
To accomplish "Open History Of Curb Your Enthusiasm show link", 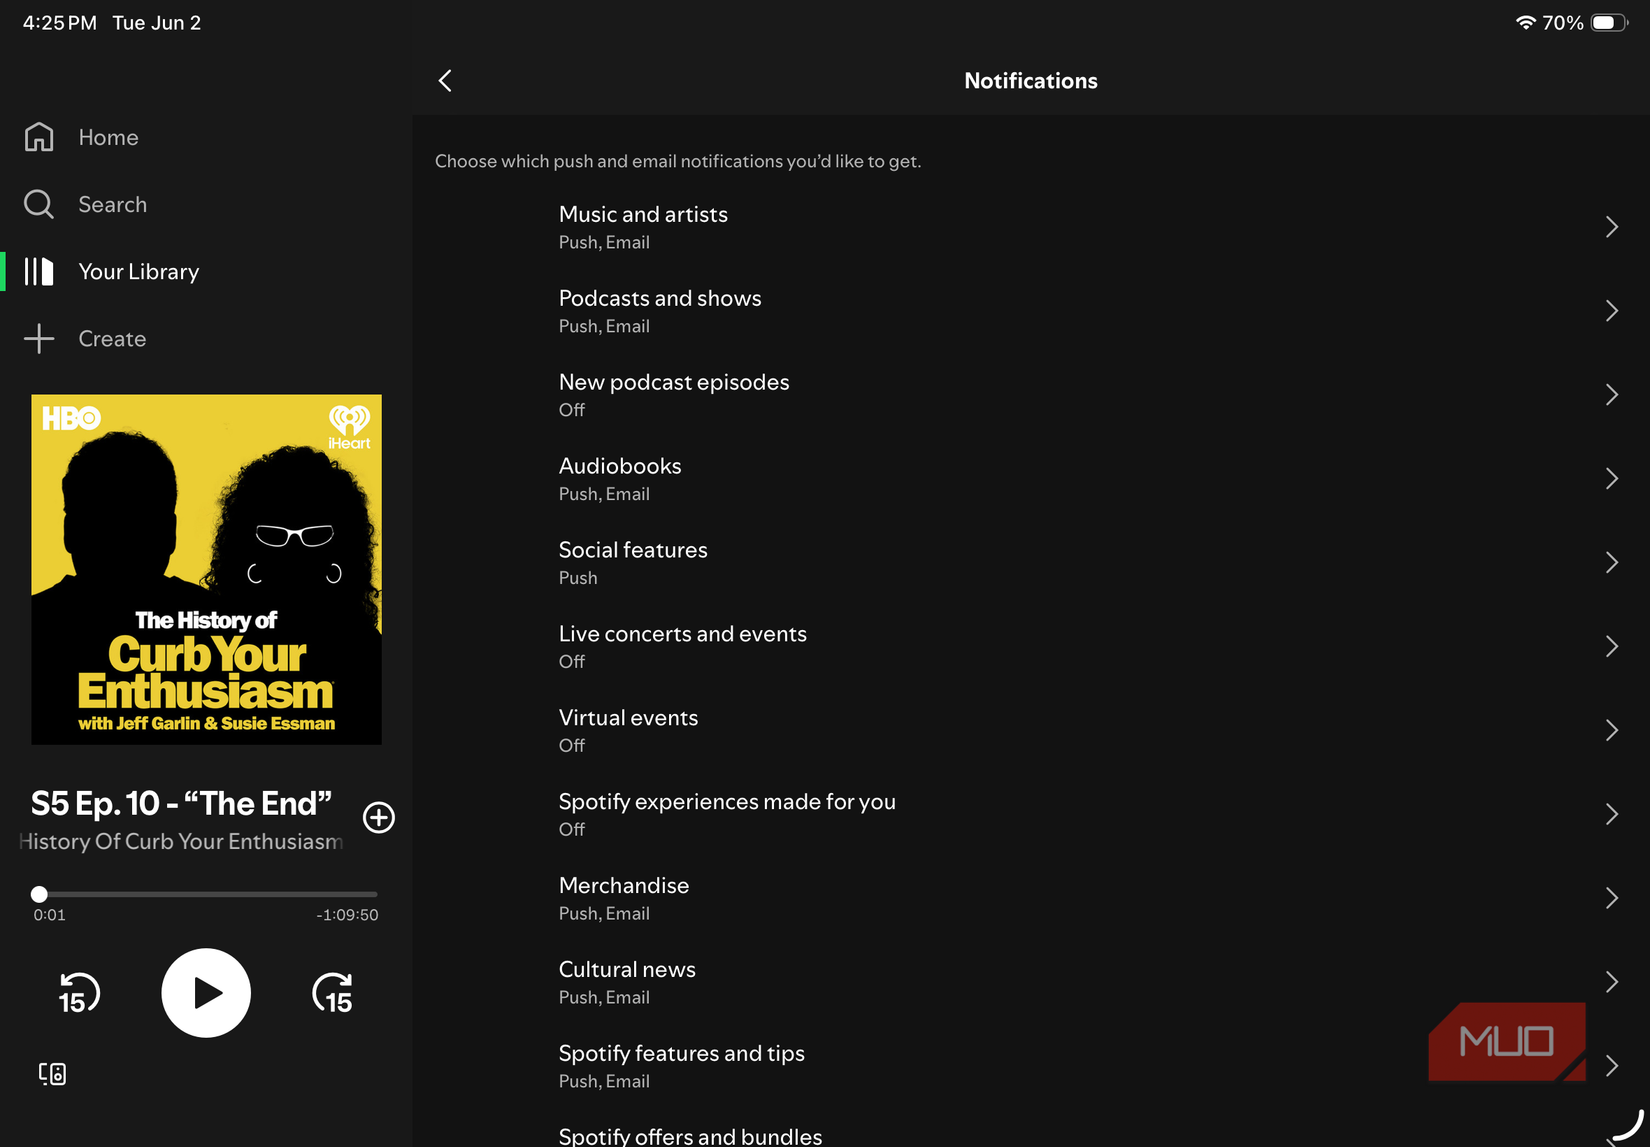I will (181, 842).
